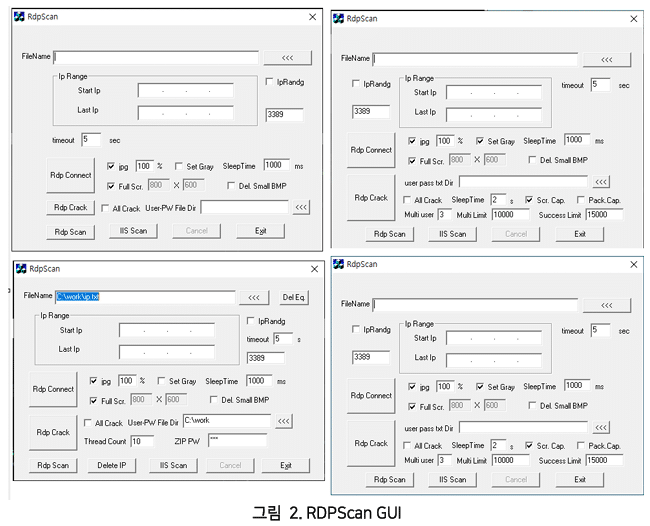
Task: Browse <<< next to C:\work directory field
Action: pyautogui.click(x=284, y=421)
